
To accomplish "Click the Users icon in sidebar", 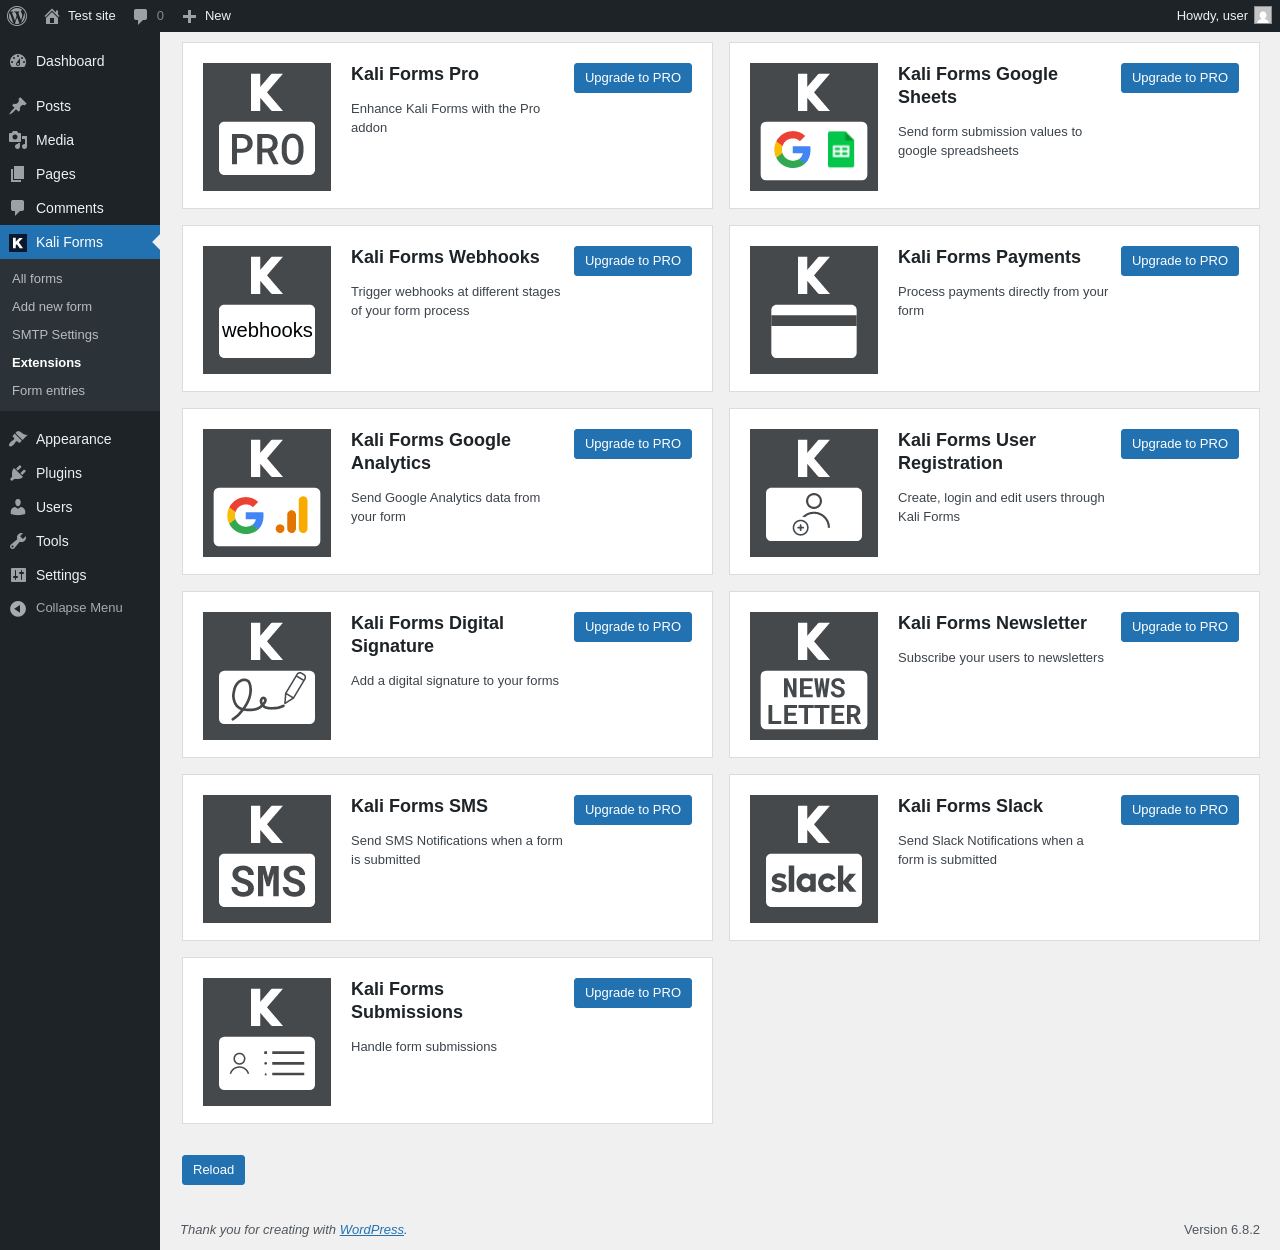I will click(x=18, y=507).
